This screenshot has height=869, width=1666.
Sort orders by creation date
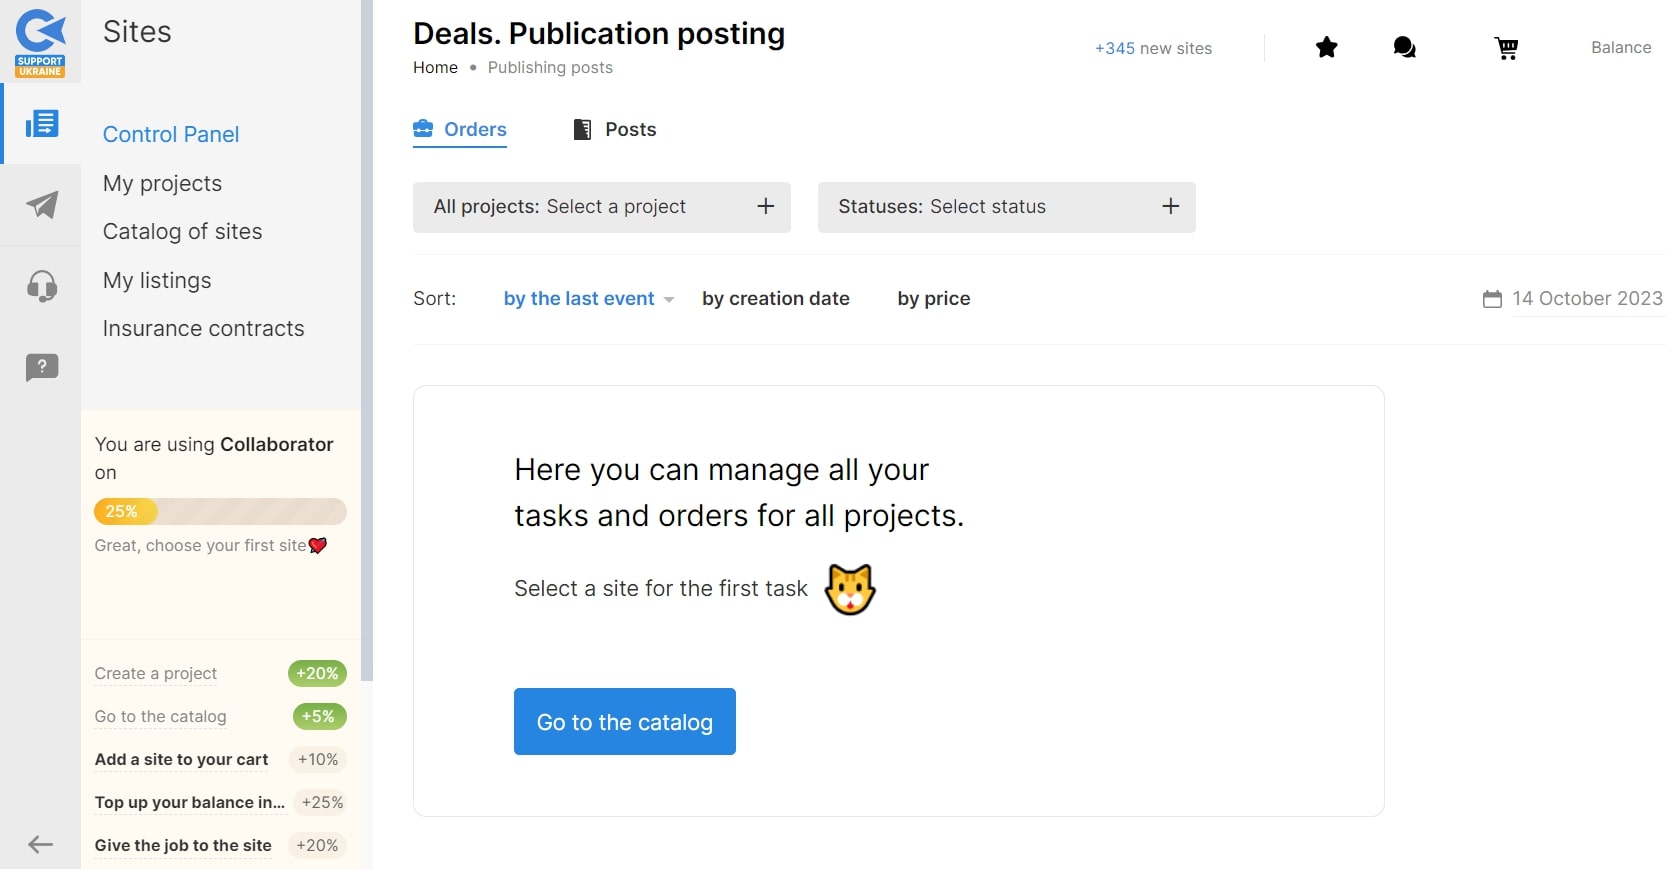776,298
